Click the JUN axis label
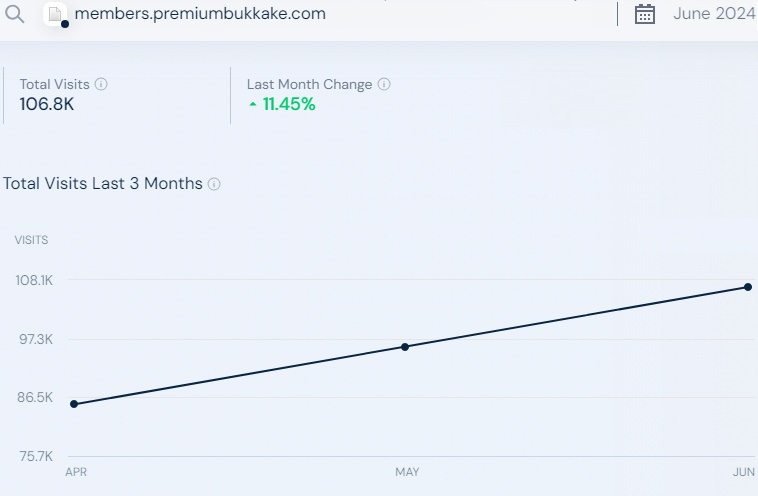This screenshot has height=496, width=758. pos(743,472)
